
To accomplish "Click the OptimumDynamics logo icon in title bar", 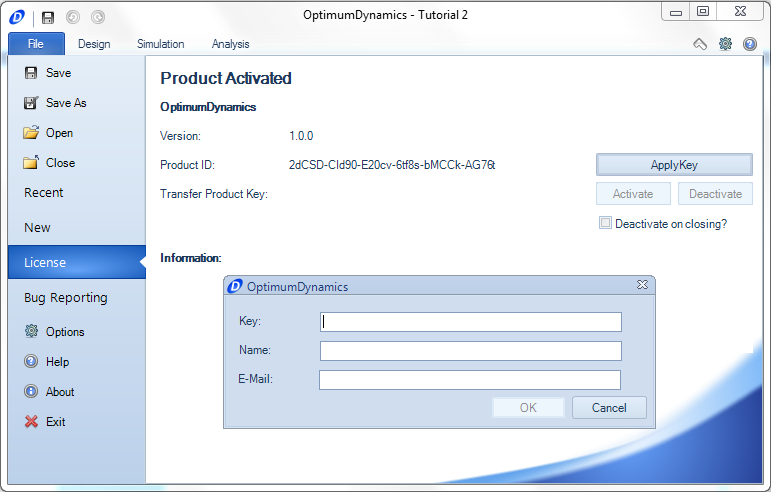I will pos(17,18).
